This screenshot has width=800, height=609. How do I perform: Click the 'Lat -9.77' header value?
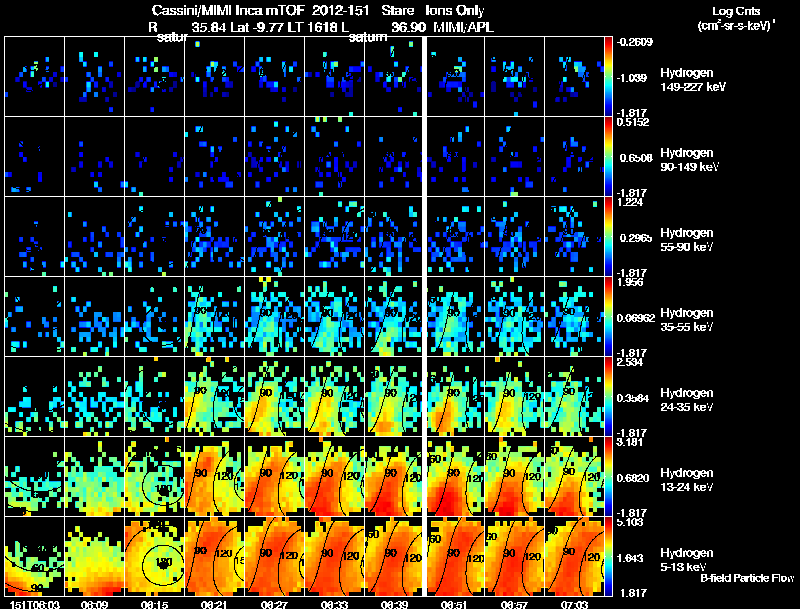[258, 27]
